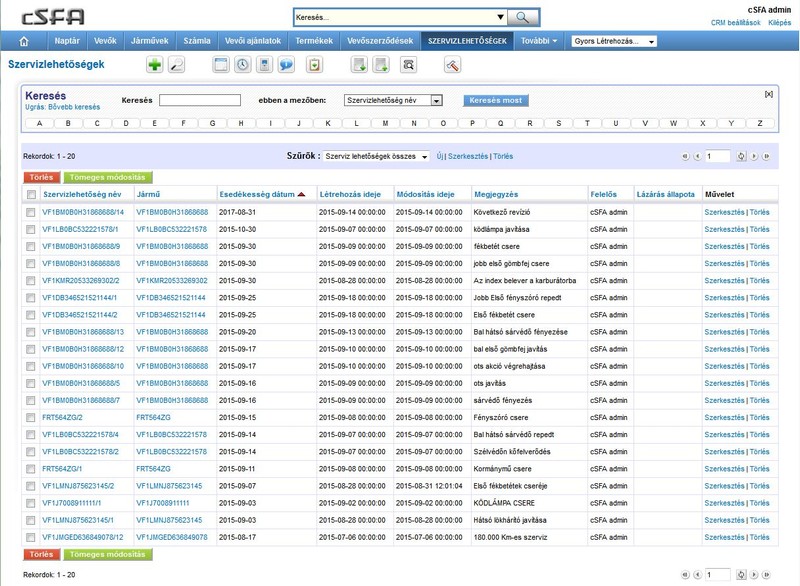Click the refresh icon in the Szűrők bar

741,157
